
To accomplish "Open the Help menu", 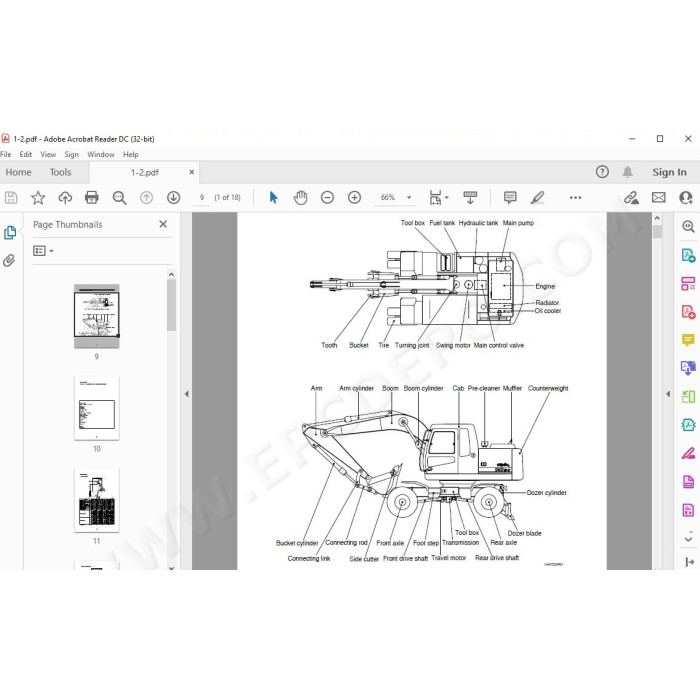I will point(131,154).
